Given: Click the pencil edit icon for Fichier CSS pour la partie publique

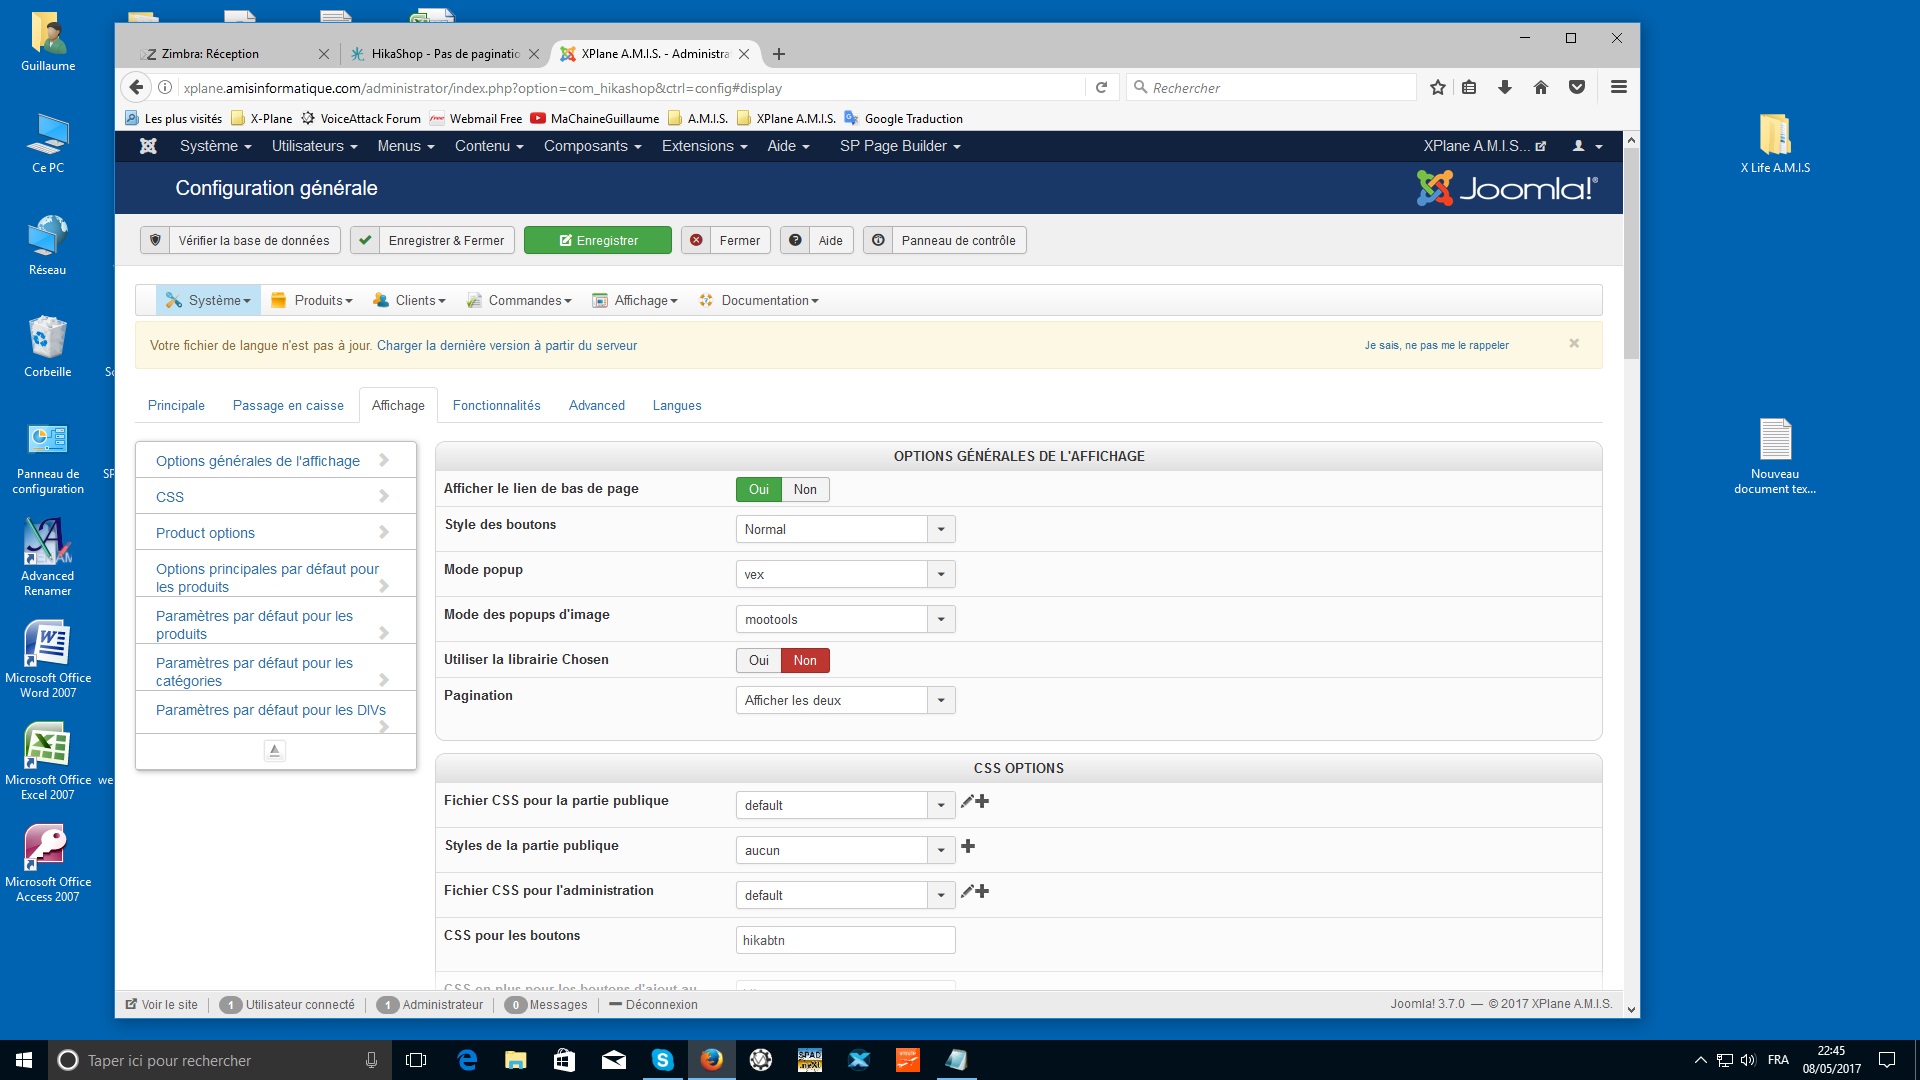Looking at the screenshot, I should (966, 802).
